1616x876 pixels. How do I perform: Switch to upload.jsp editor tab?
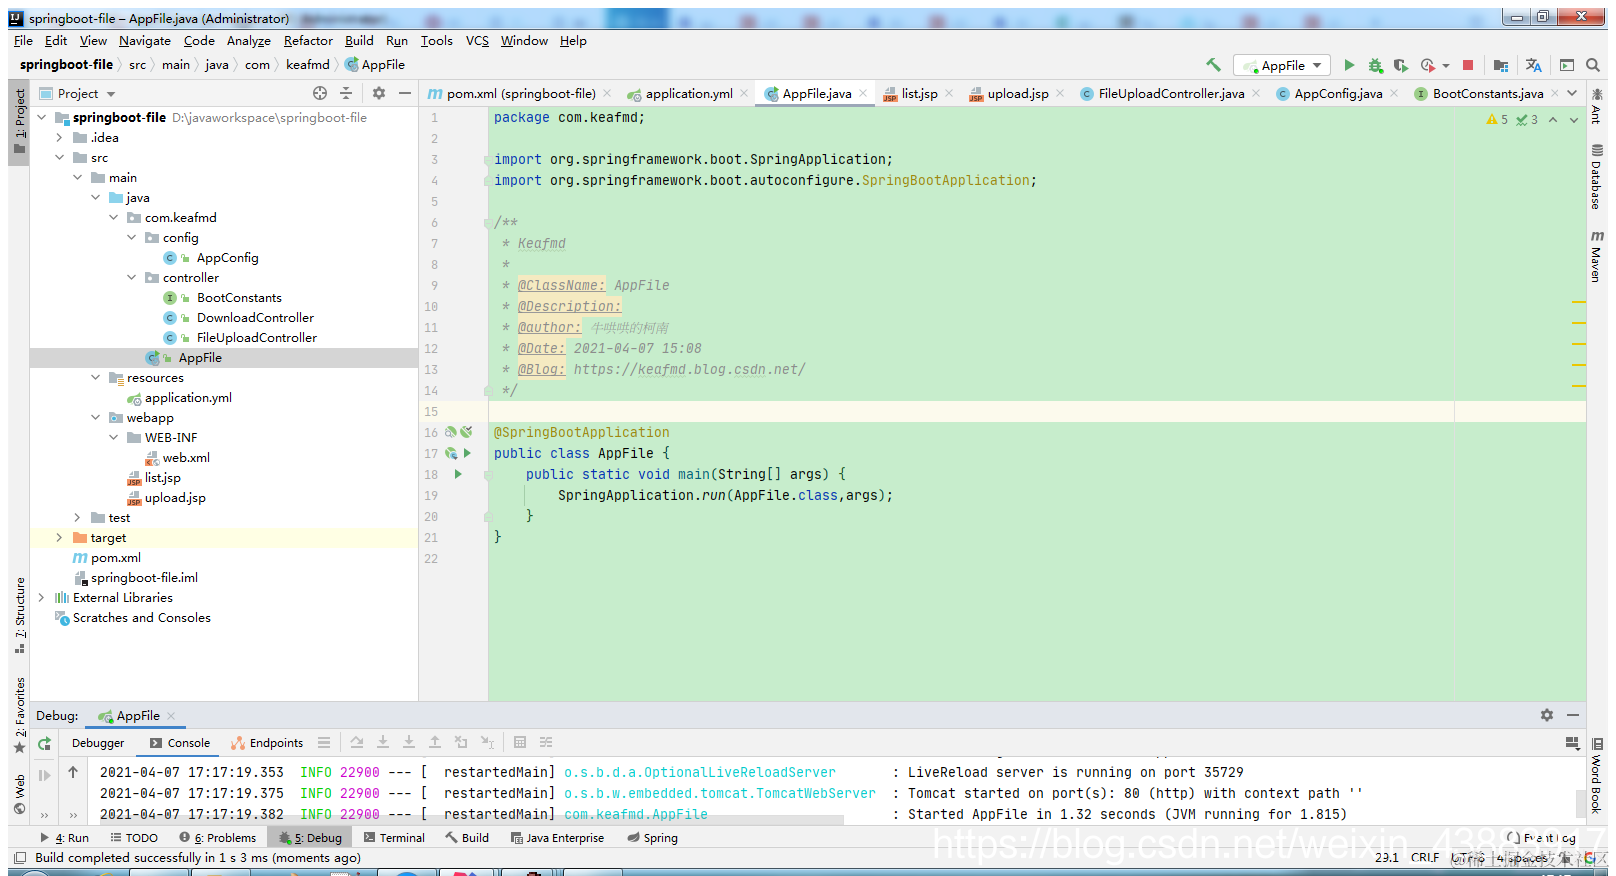[x=1017, y=93]
